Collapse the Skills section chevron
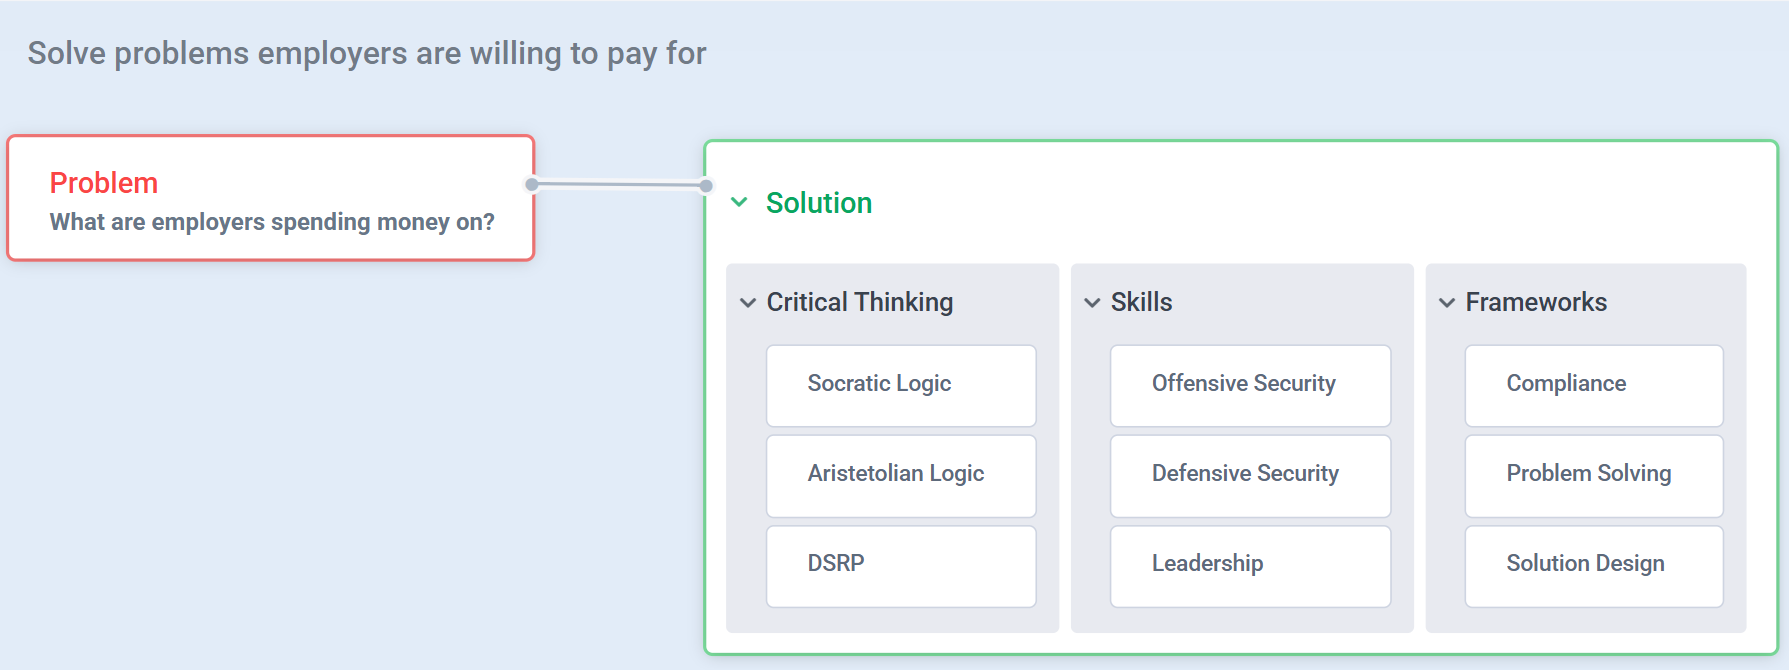Screen dimensions: 1789x670 pos(1092,302)
